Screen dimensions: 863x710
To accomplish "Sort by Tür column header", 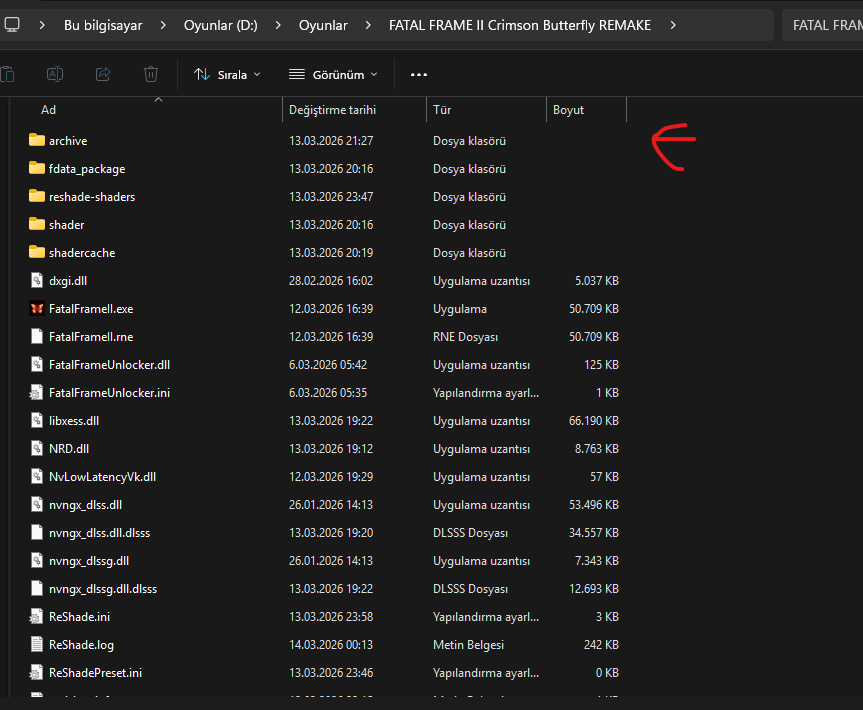I will click(487, 110).
